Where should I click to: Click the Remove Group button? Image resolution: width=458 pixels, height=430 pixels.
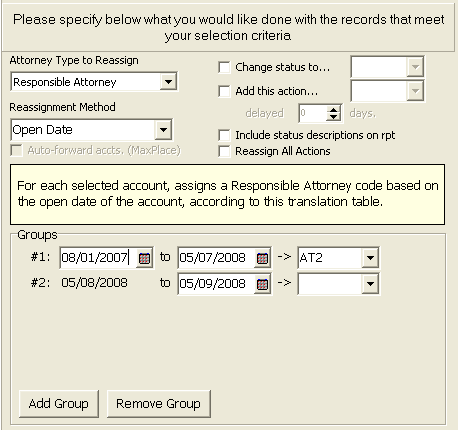159,404
